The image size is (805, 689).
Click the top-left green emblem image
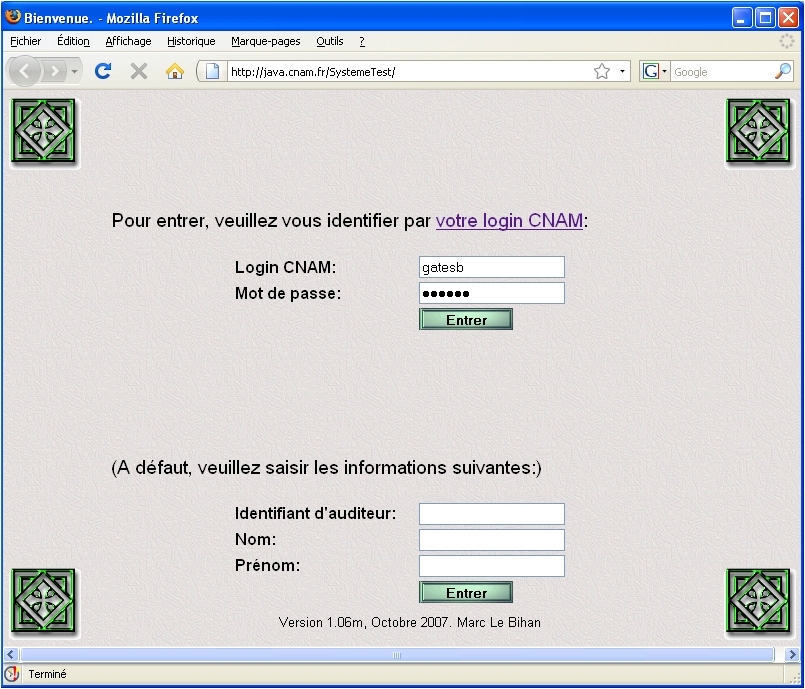click(43, 131)
